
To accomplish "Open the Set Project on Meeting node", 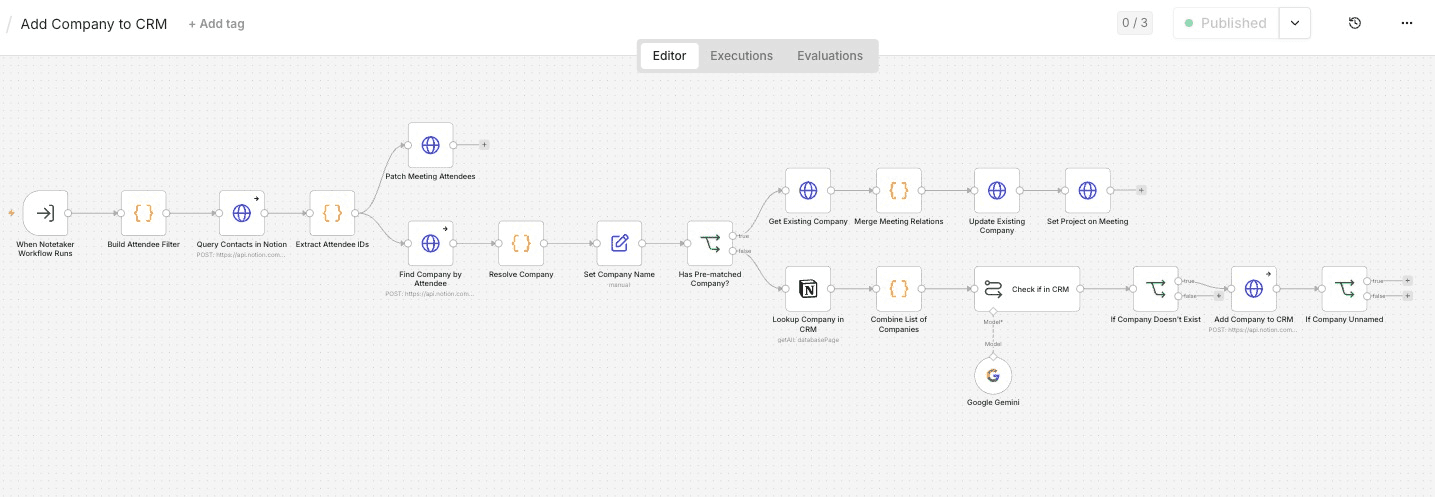I will (x=1088, y=190).
